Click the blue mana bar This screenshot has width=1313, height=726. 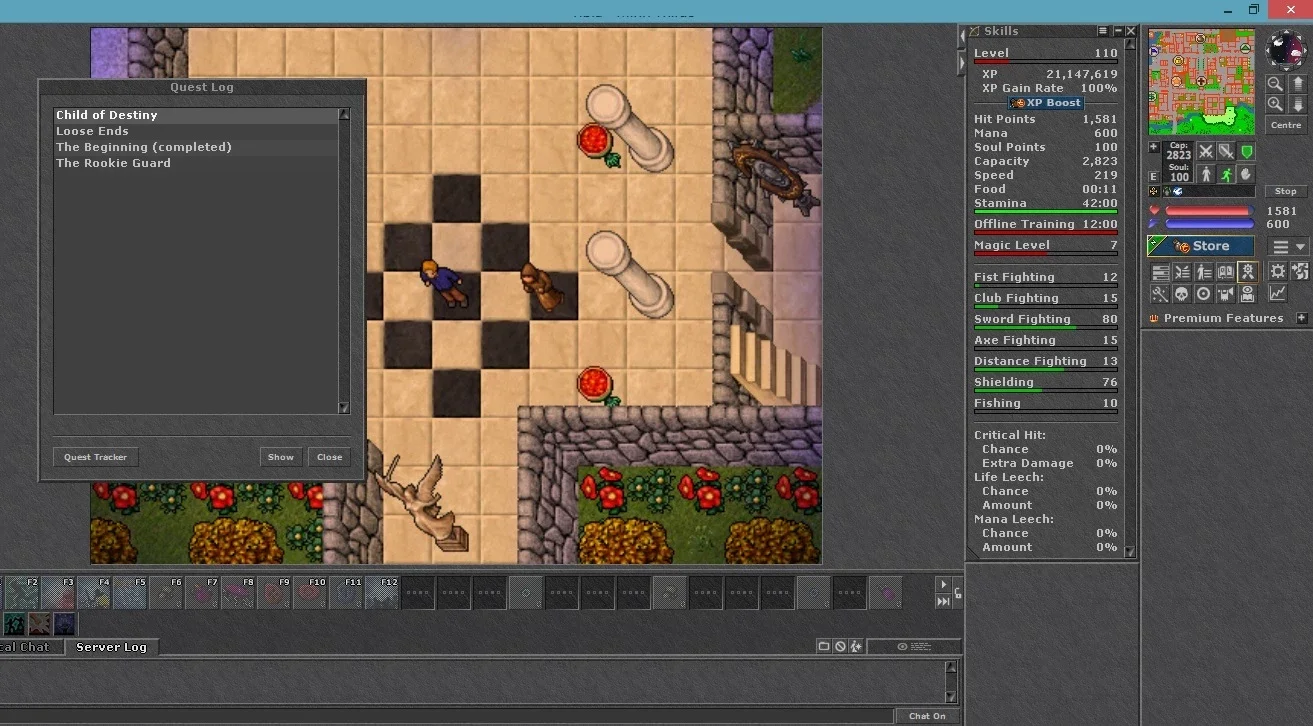(x=1208, y=224)
